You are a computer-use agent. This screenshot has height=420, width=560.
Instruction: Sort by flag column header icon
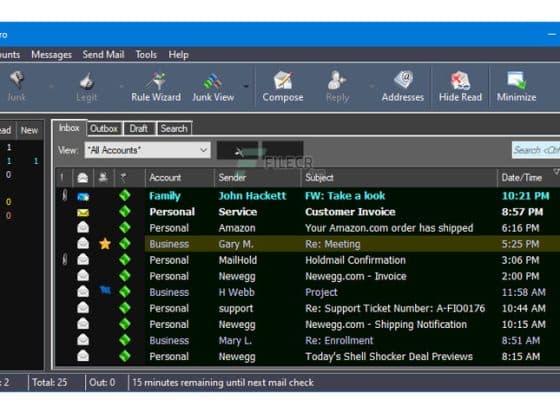(124, 178)
